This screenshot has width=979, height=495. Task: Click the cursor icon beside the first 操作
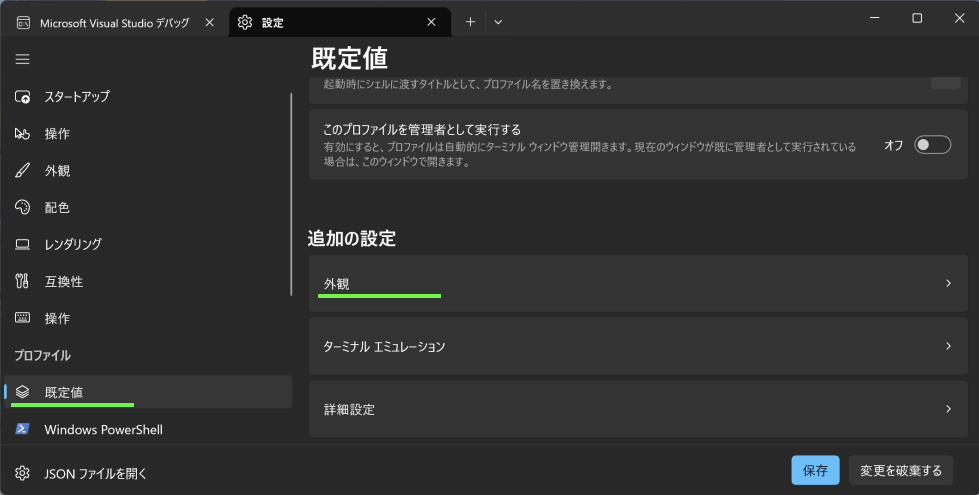pos(22,134)
